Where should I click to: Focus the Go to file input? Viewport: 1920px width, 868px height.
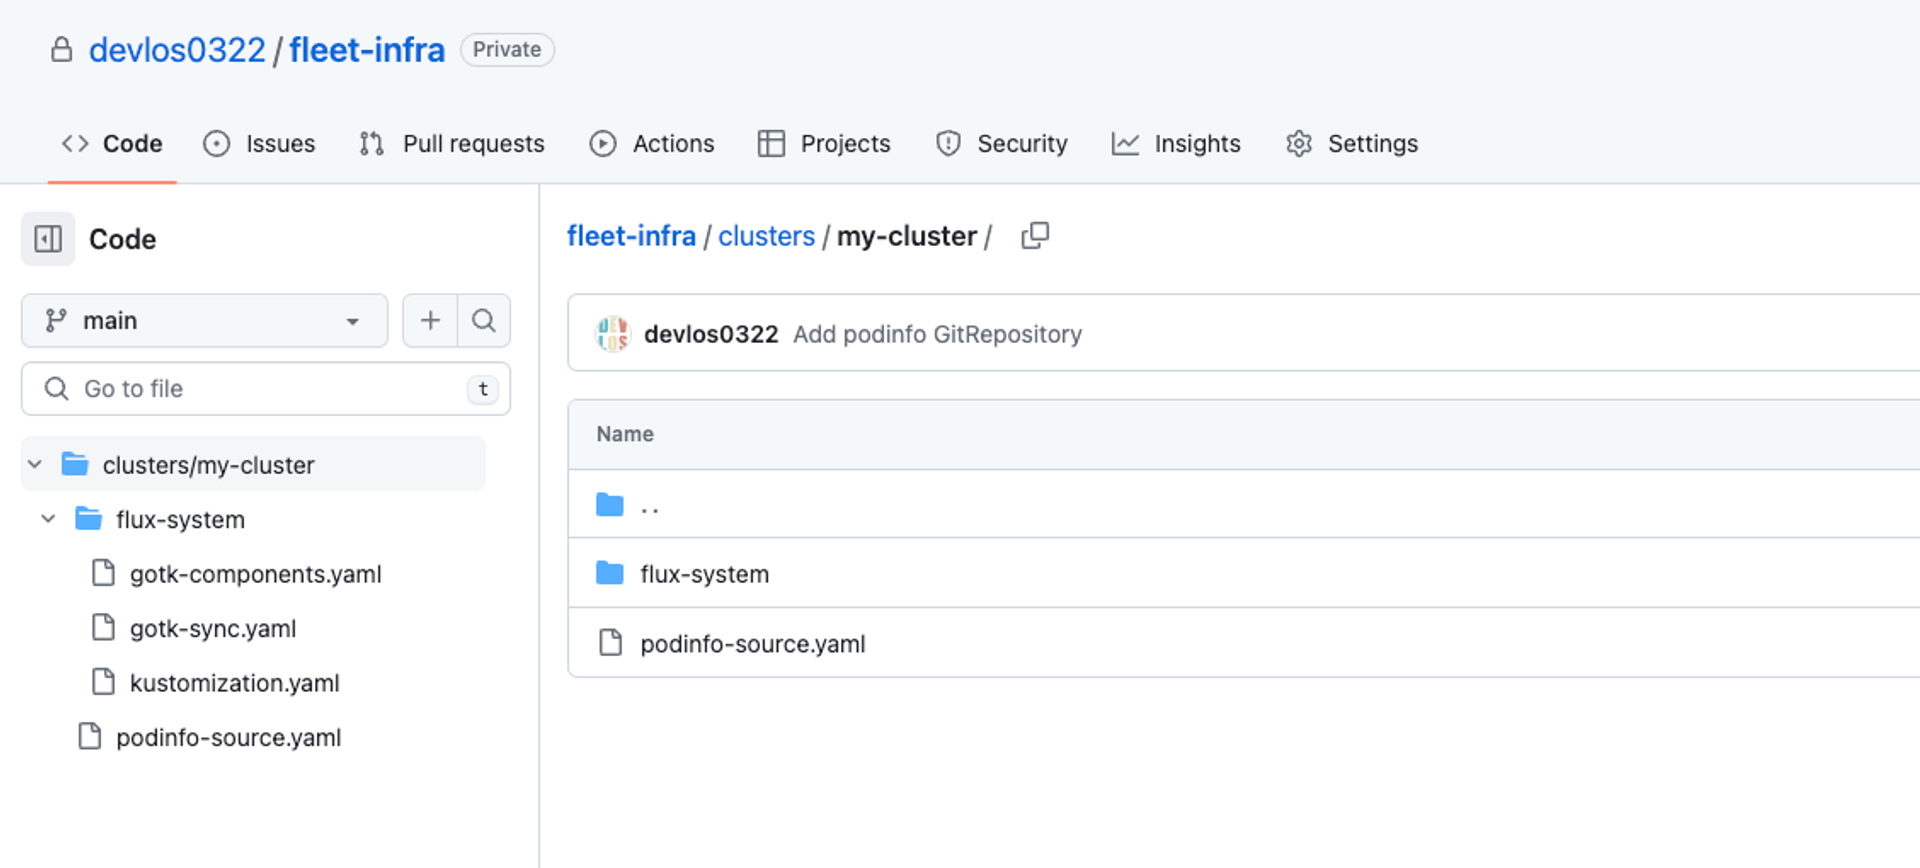pyautogui.click(x=266, y=388)
